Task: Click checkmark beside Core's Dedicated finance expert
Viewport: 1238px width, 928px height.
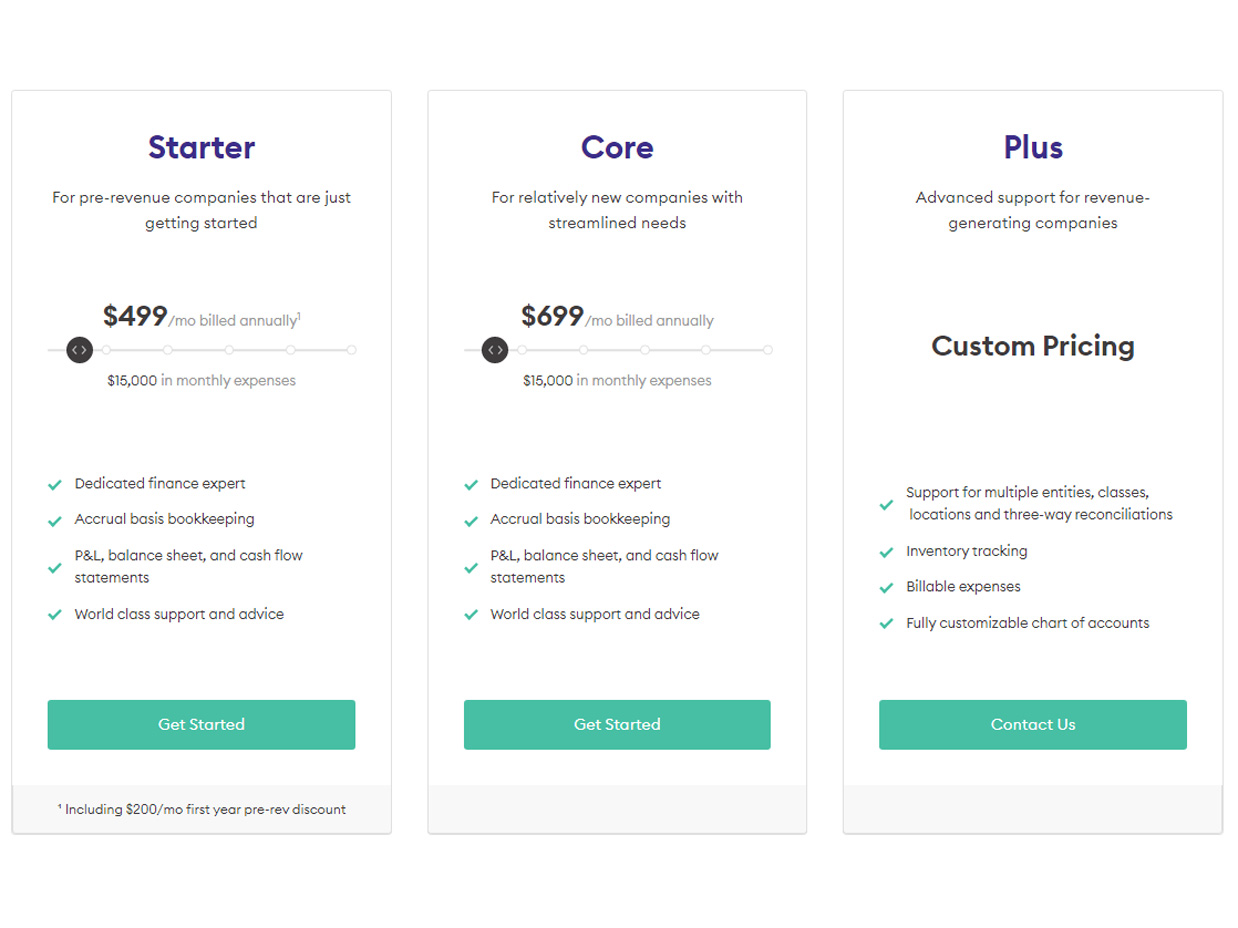Action: pos(471,485)
